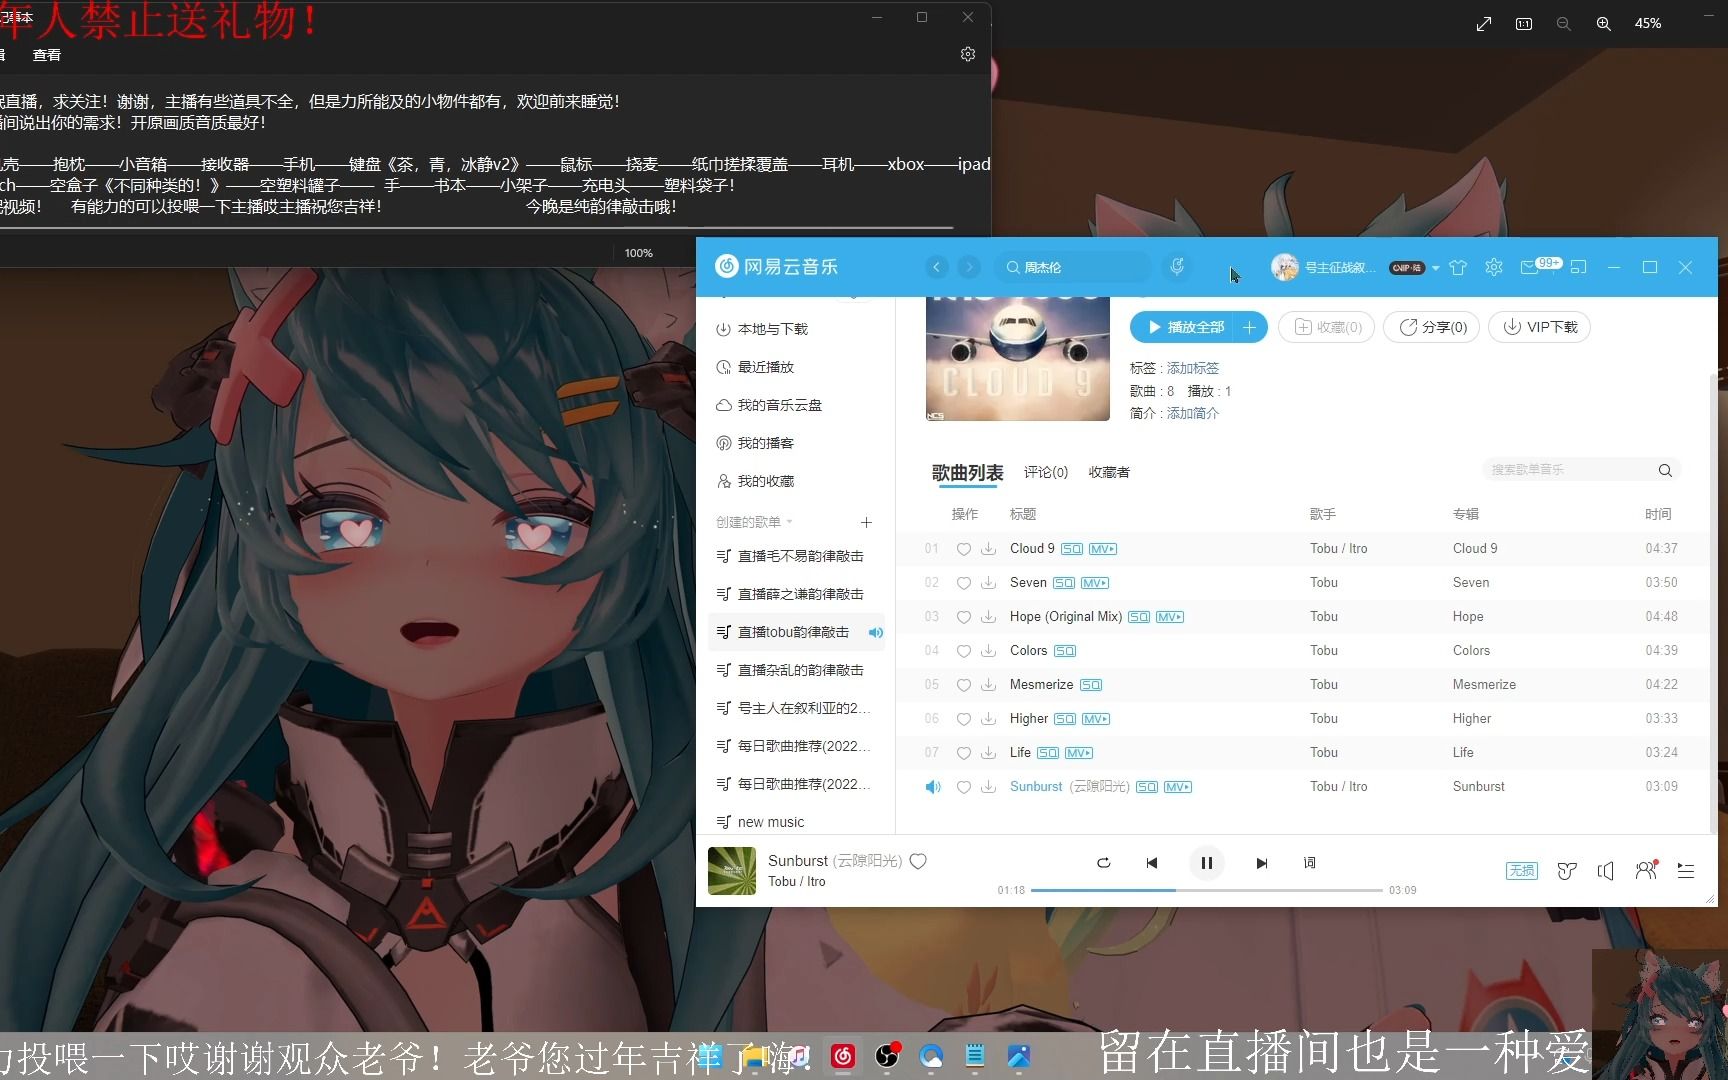Open the 查看 menu in Notepad

pyautogui.click(x=47, y=55)
